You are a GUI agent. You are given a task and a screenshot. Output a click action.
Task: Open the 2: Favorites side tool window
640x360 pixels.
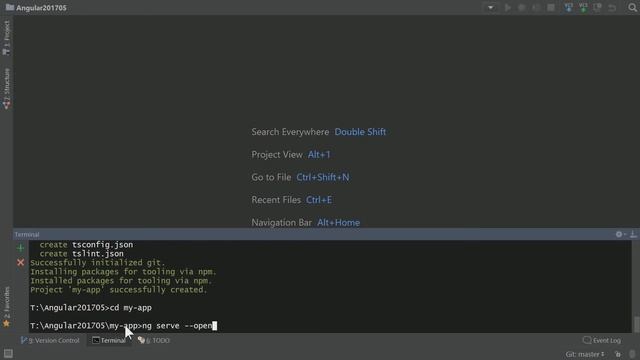pos(6,307)
